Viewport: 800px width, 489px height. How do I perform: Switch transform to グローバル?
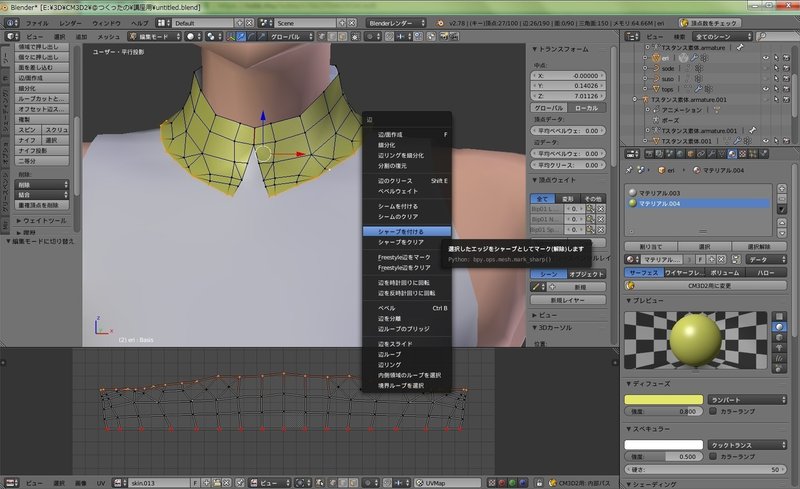click(549, 108)
